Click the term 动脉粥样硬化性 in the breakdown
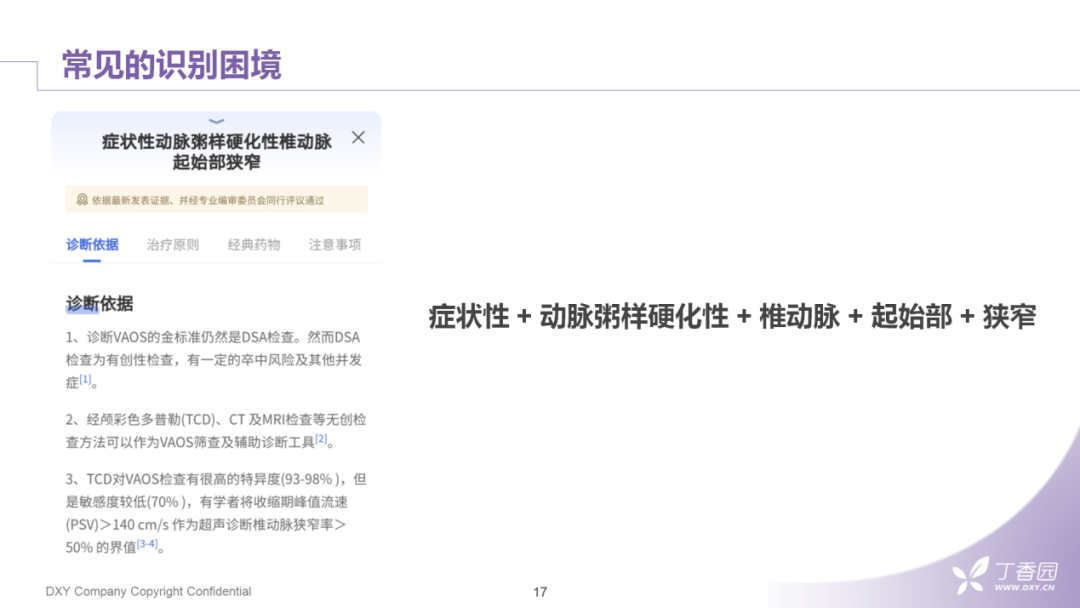This screenshot has width=1080, height=608. (634, 317)
